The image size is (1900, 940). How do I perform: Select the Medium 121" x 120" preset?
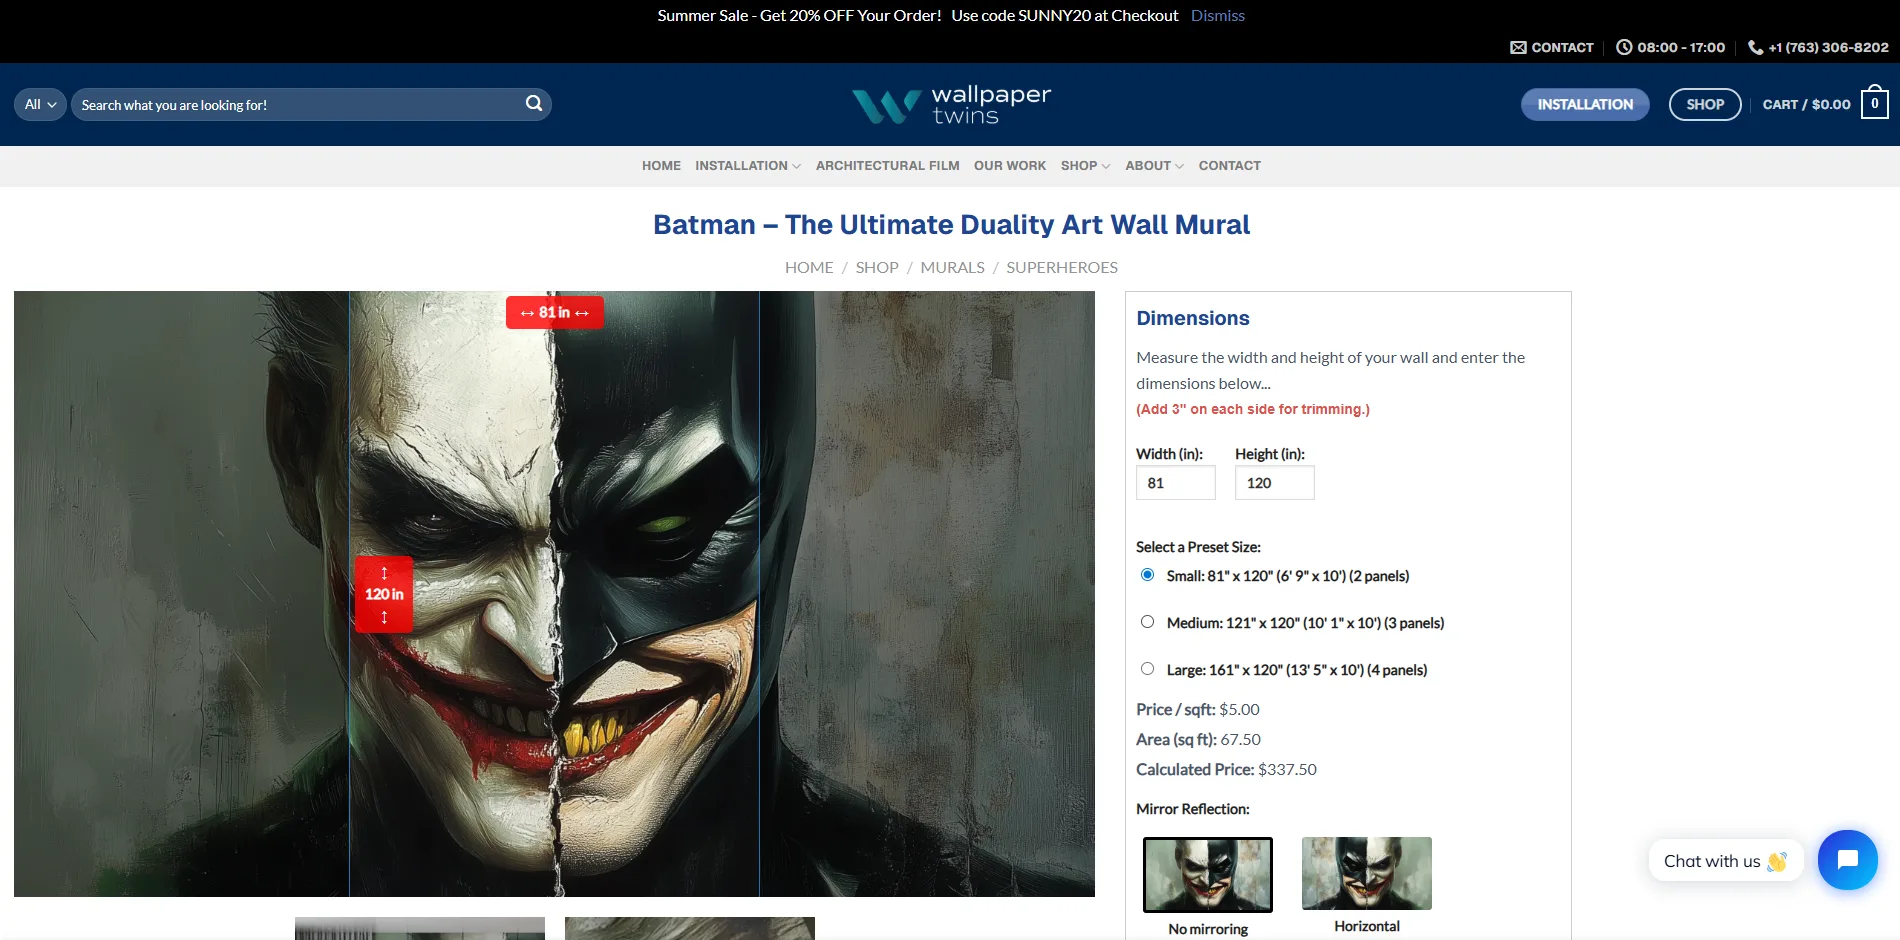(1148, 622)
